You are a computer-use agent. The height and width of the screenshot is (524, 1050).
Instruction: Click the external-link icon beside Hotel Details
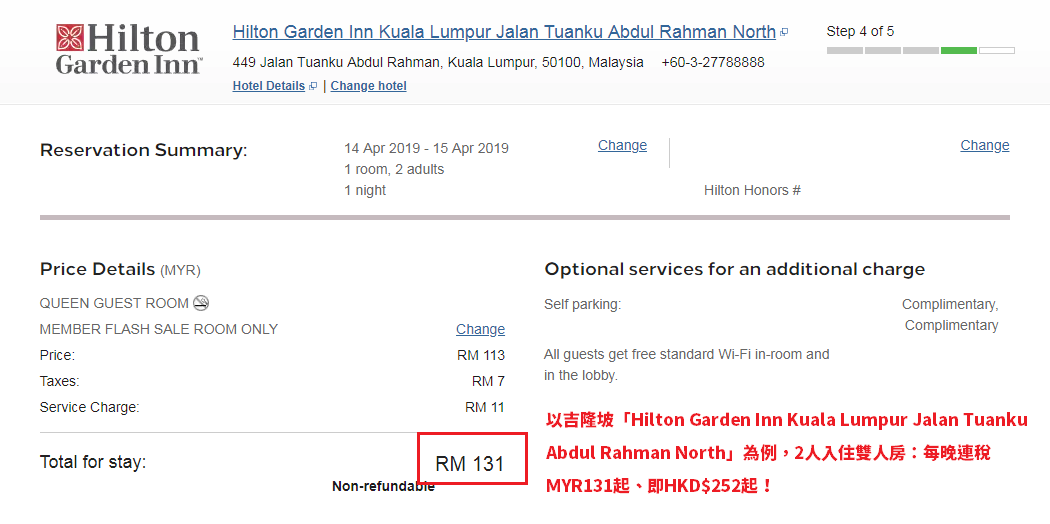pyautogui.click(x=312, y=86)
